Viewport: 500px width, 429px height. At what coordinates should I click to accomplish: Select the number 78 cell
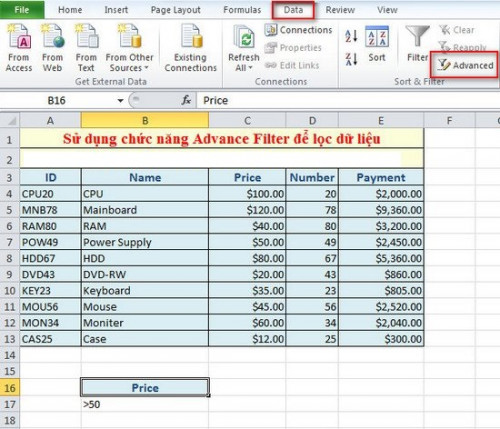[x=312, y=210]
